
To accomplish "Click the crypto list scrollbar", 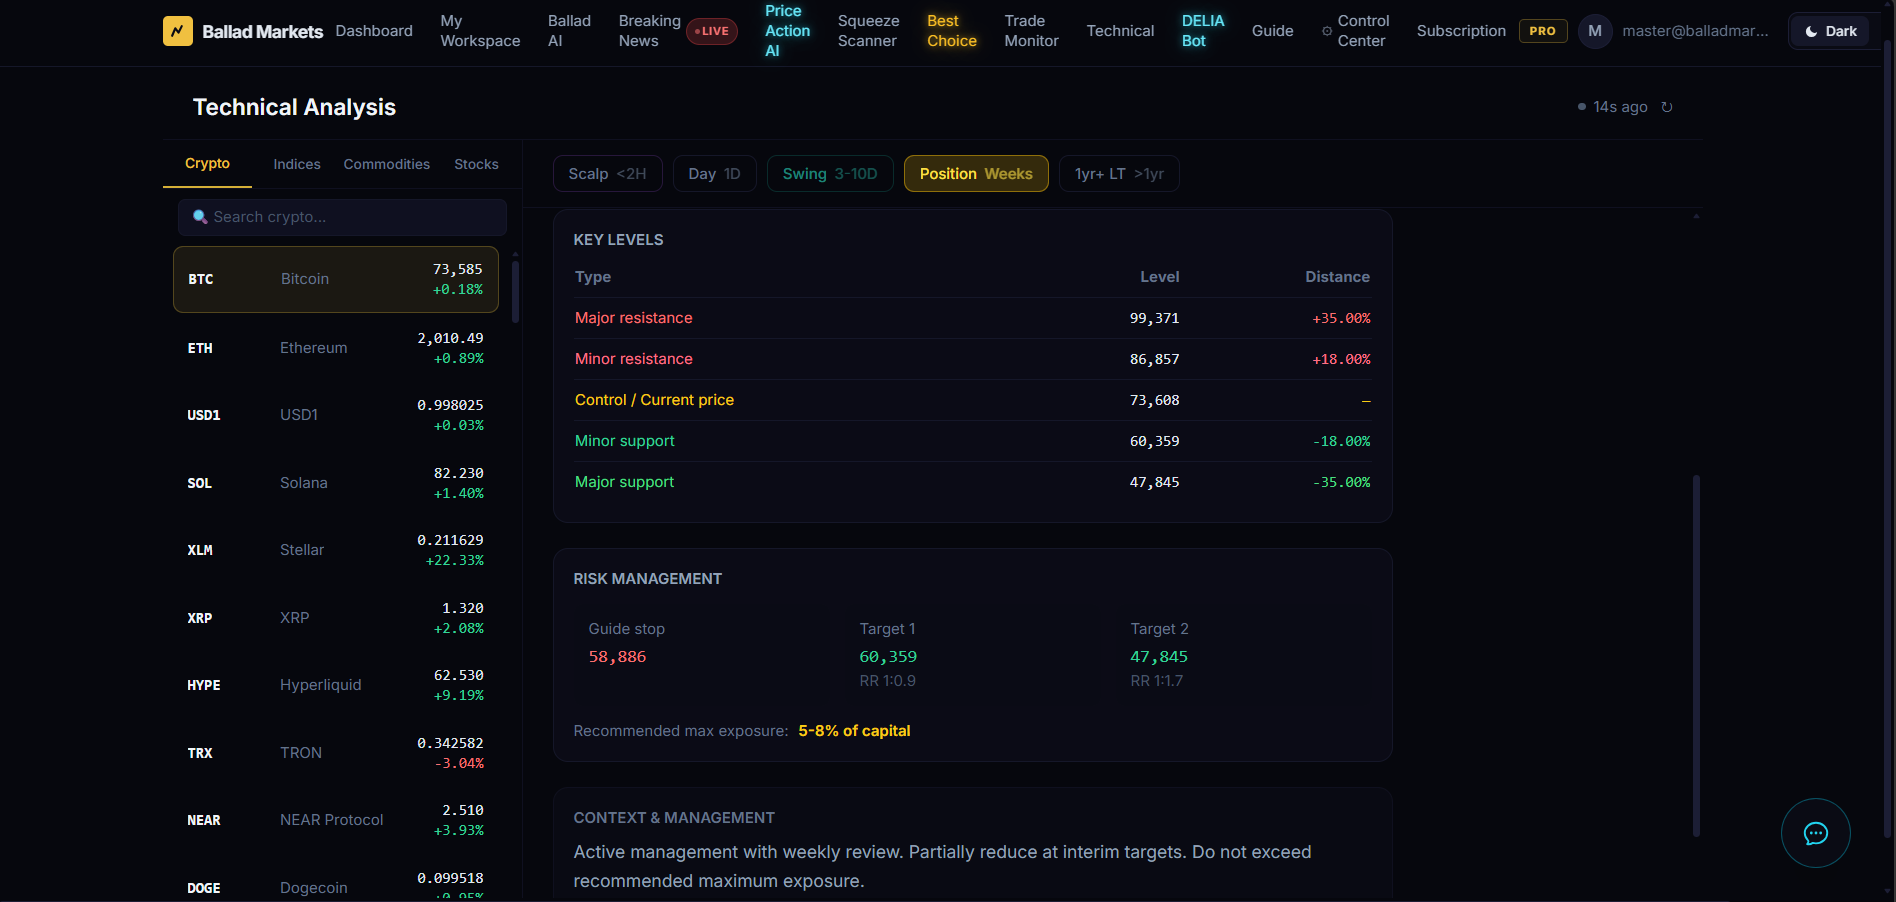I will 516,291.
